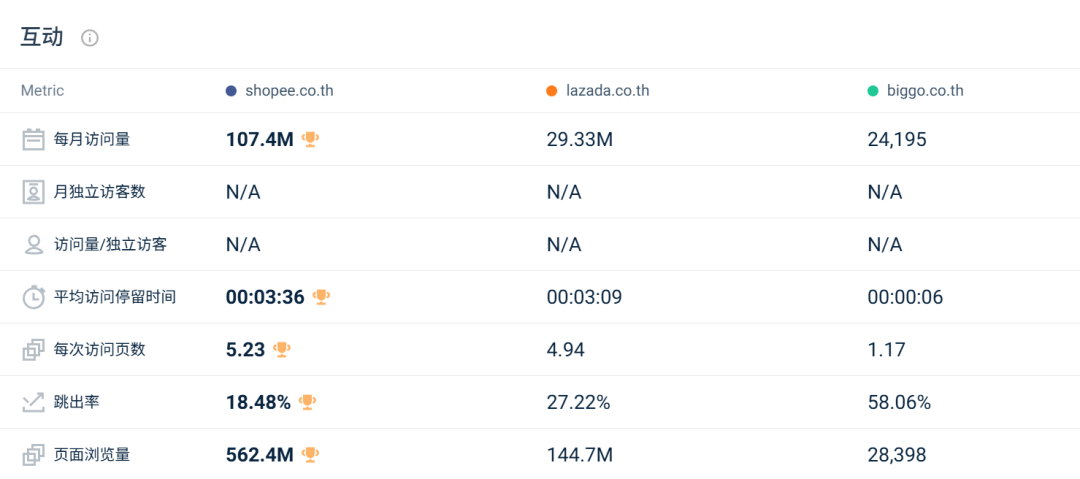The image size is (1080, 479).
Task: Click the person icon for 访问量/独立访客
Action: 34,245
